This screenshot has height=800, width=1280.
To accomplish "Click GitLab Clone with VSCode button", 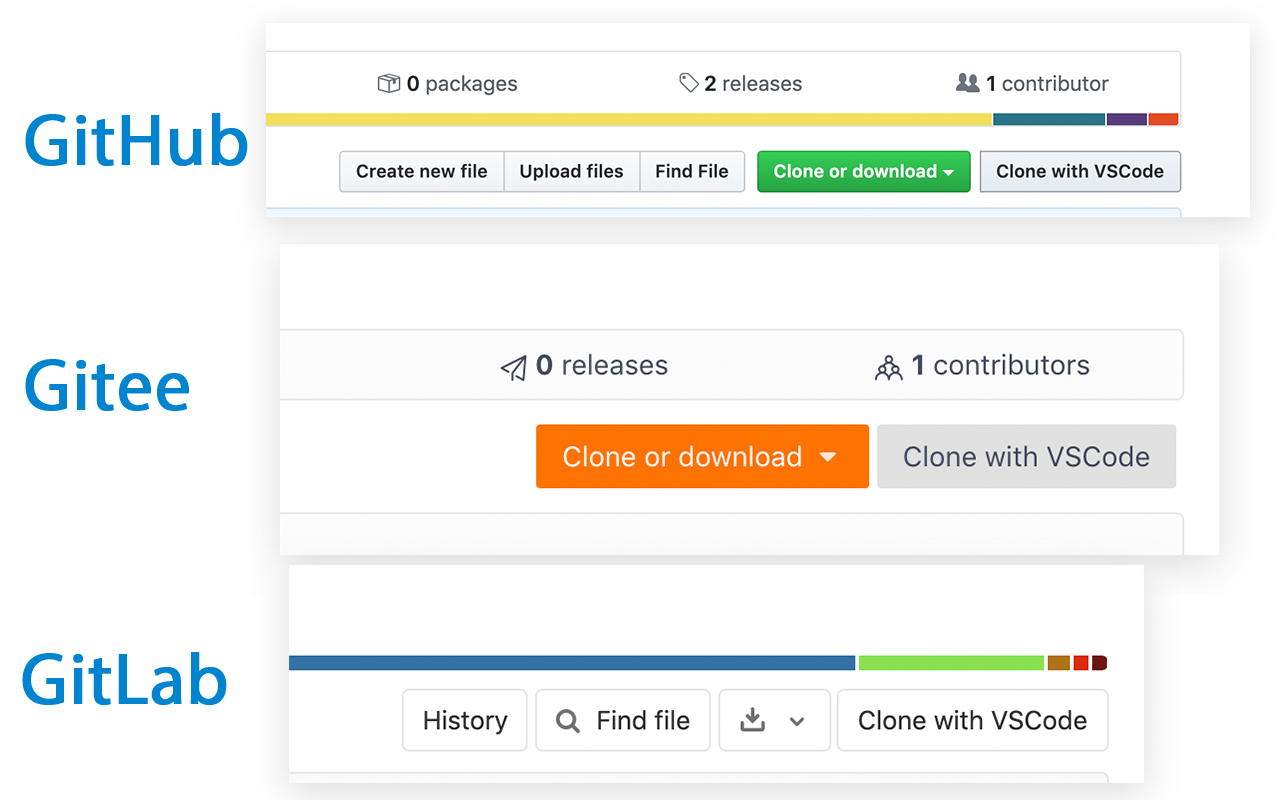I will click(x=972, y=720).
